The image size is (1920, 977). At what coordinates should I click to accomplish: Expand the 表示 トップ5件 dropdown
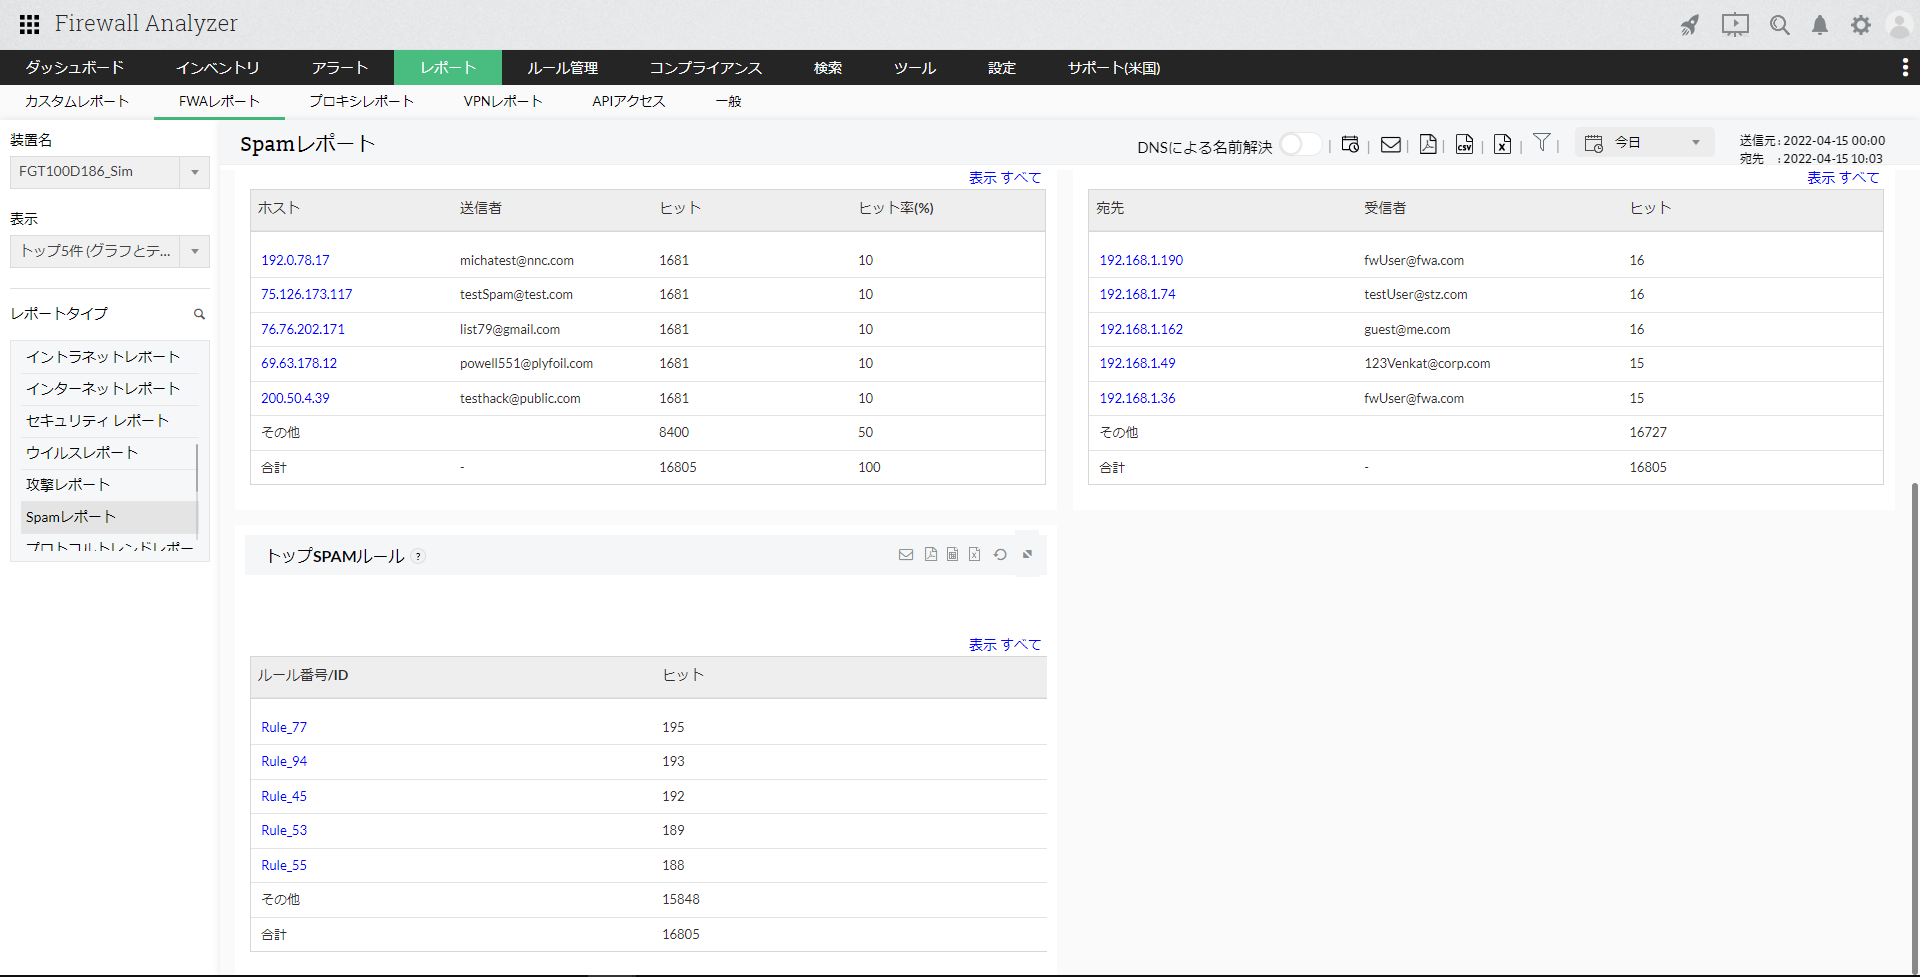point(194,251)
